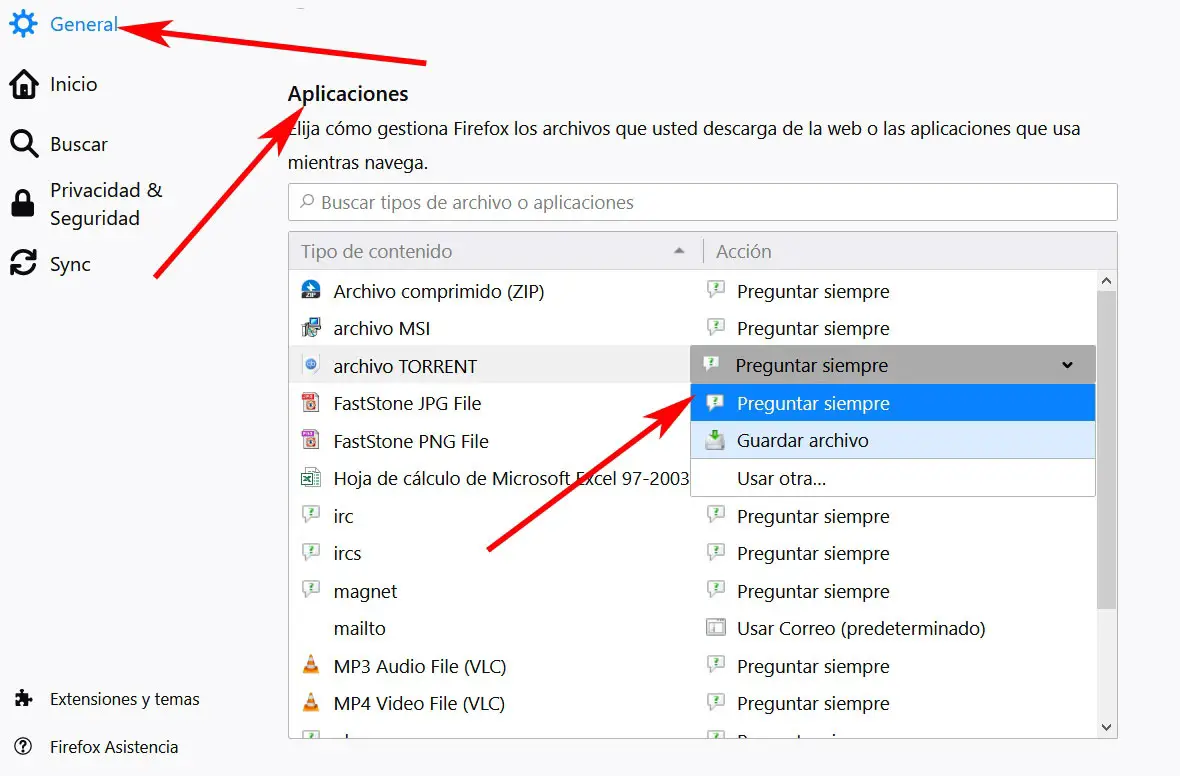Click the Extensiones y temas puzzle icon
1180x776 pixels.
click(23, 698)
